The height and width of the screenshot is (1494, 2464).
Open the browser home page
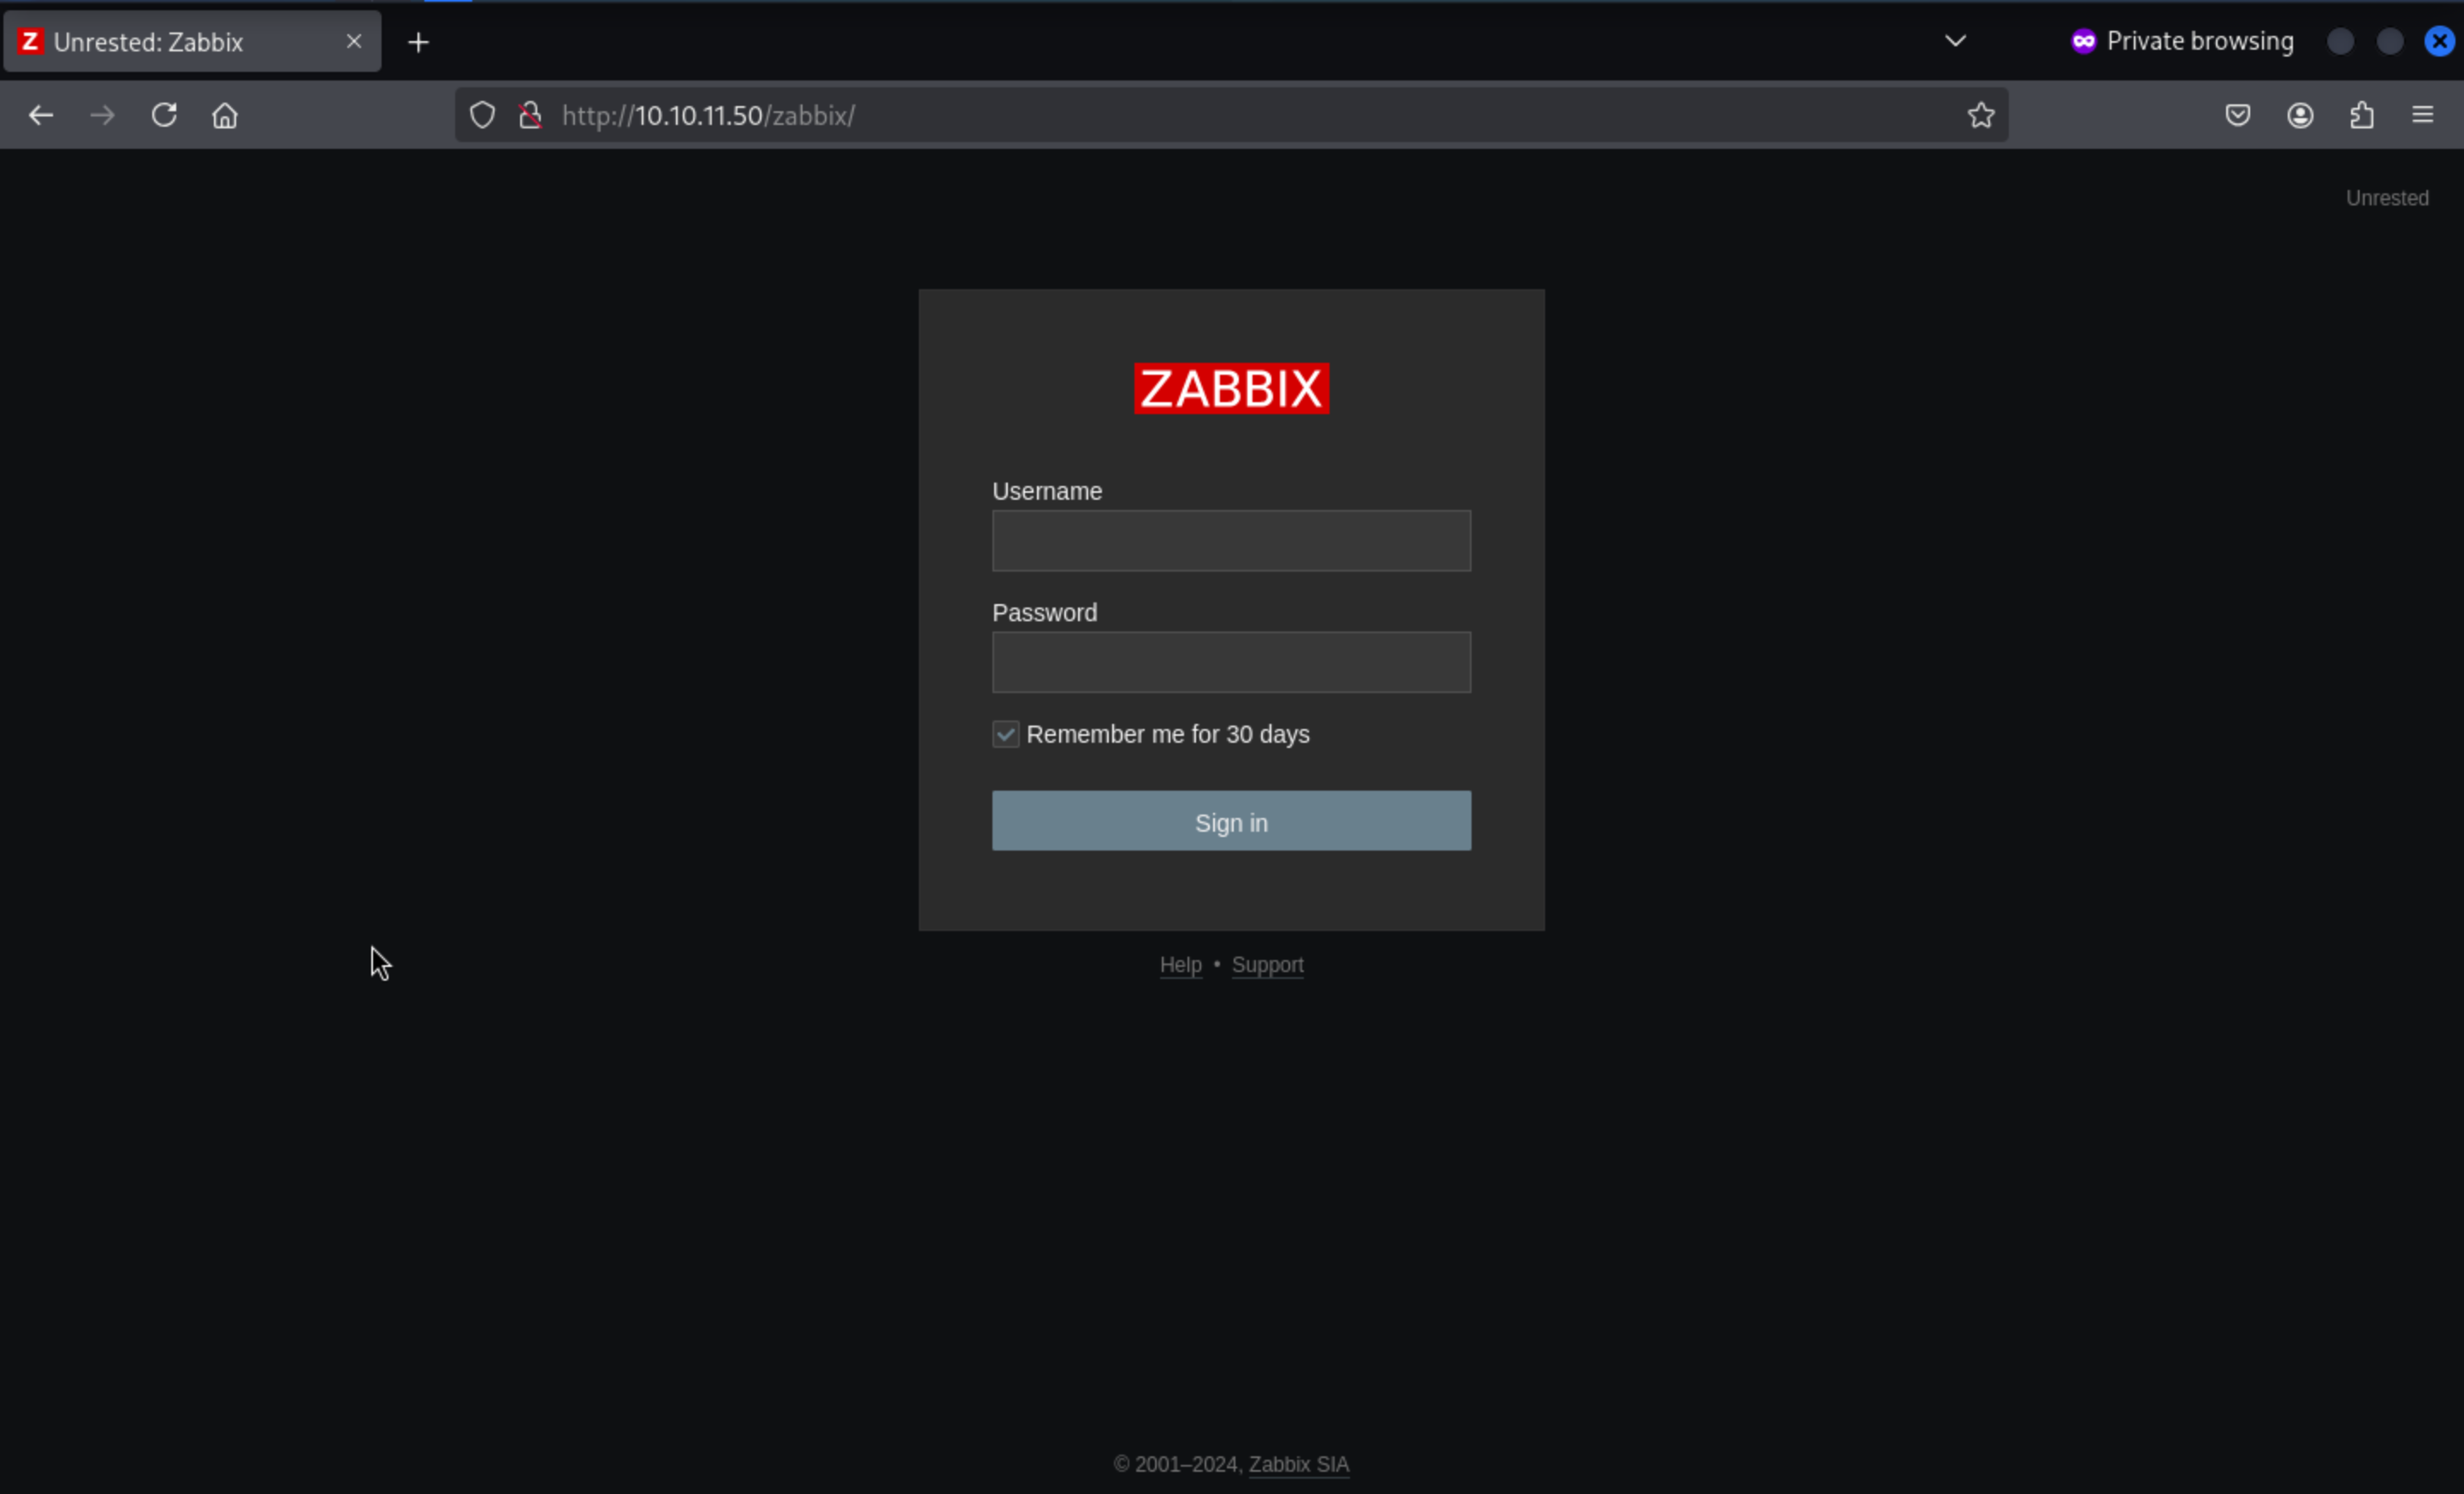click(x=225, y=115)
